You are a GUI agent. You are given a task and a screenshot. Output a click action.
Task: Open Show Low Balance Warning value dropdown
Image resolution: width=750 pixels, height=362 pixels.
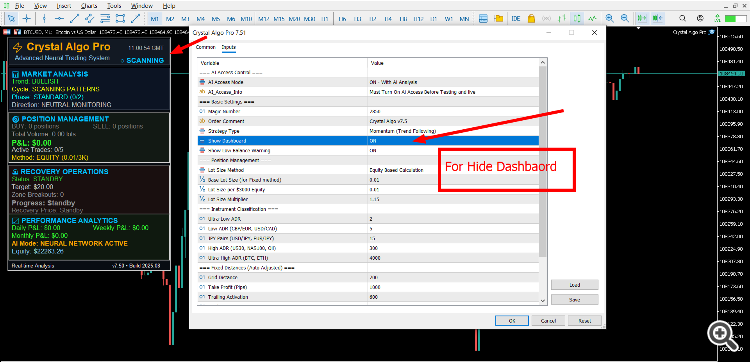pyautogui.click(x=453, y=151)
